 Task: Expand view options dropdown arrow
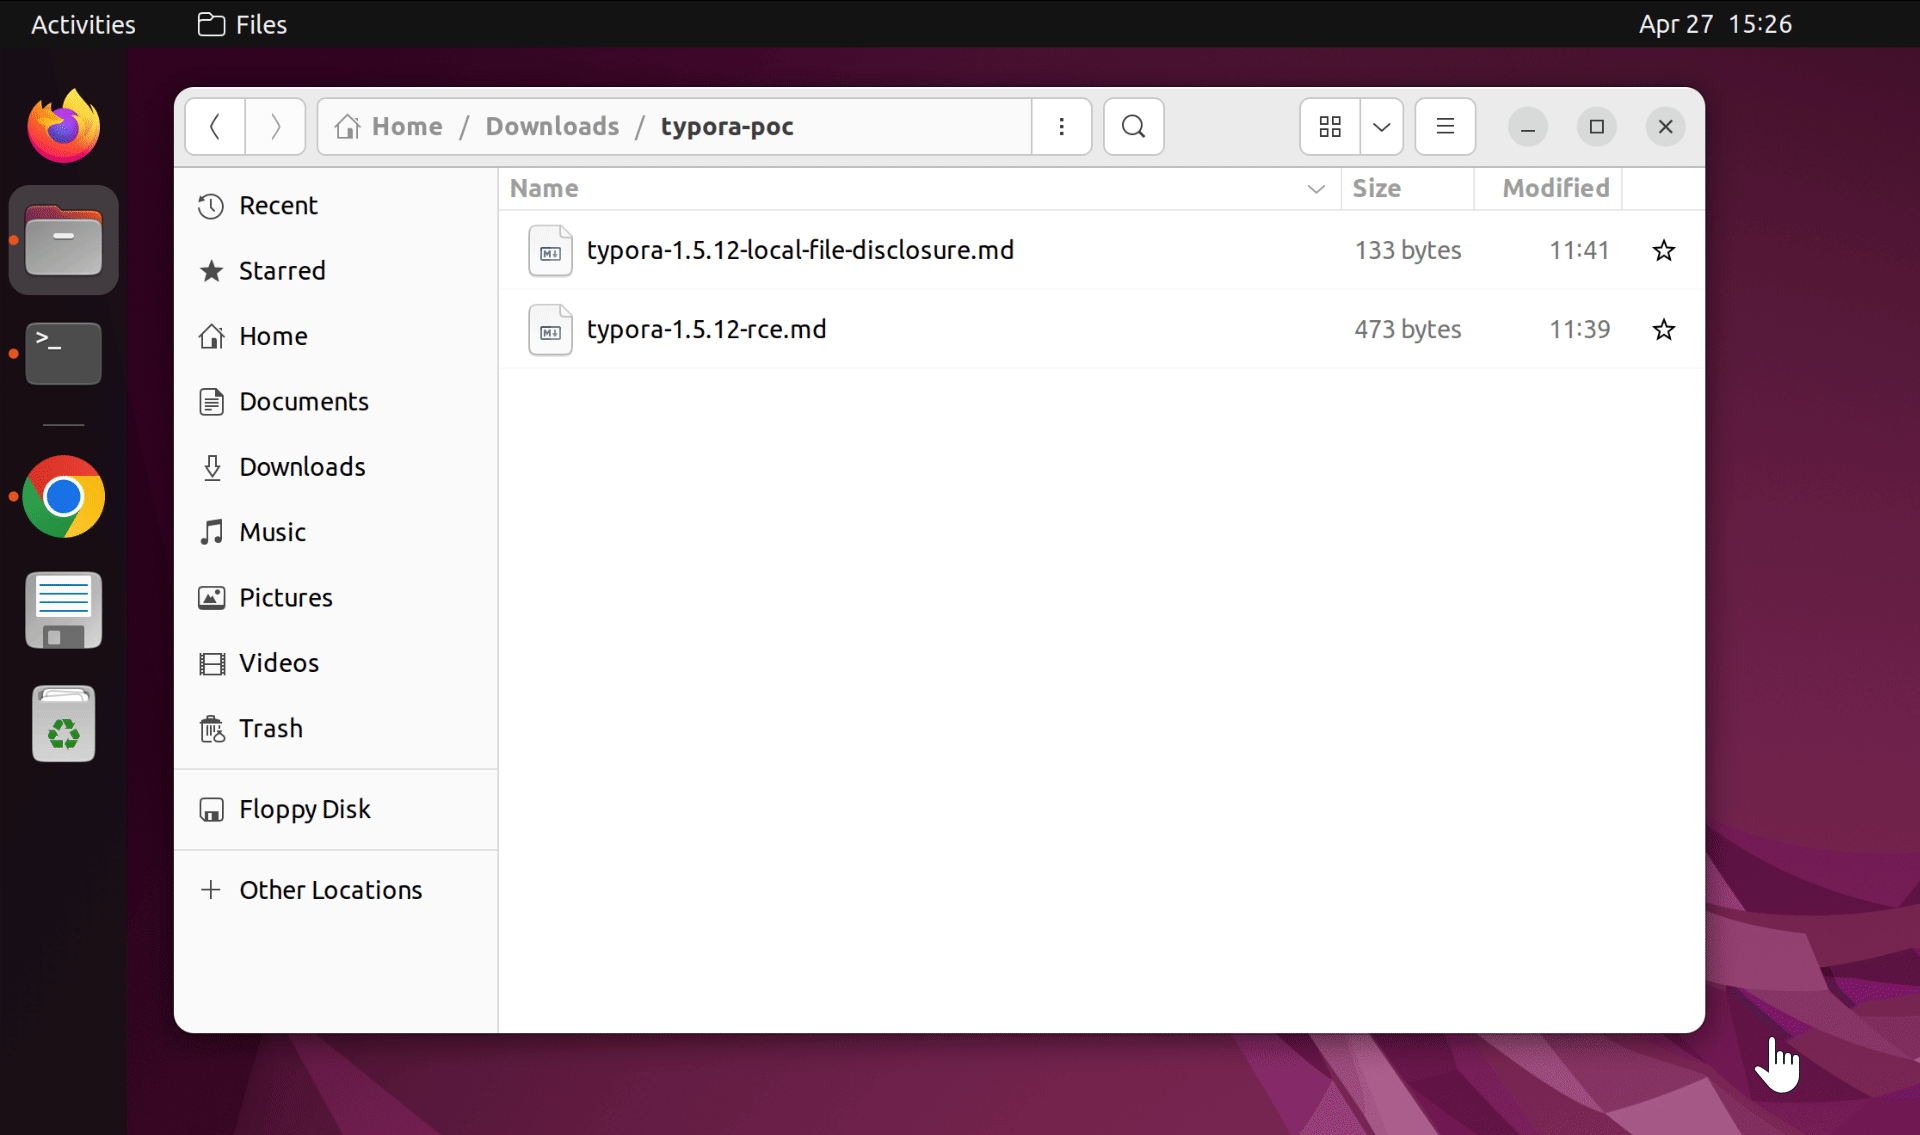[1381, 127]
